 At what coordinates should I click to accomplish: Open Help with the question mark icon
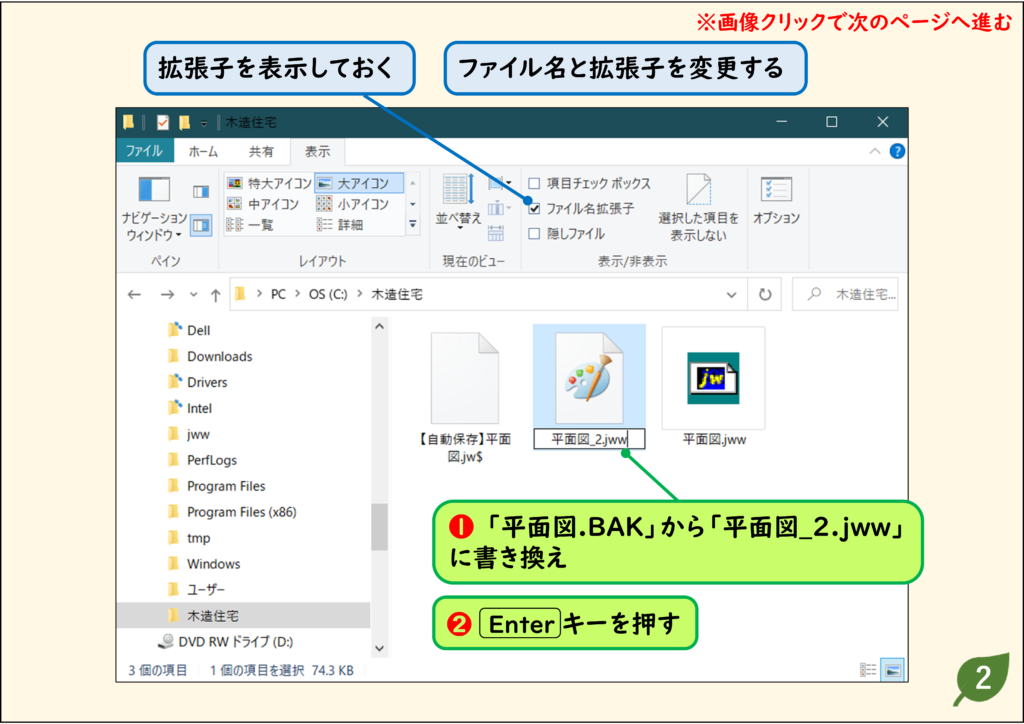[x=897, y=151]
